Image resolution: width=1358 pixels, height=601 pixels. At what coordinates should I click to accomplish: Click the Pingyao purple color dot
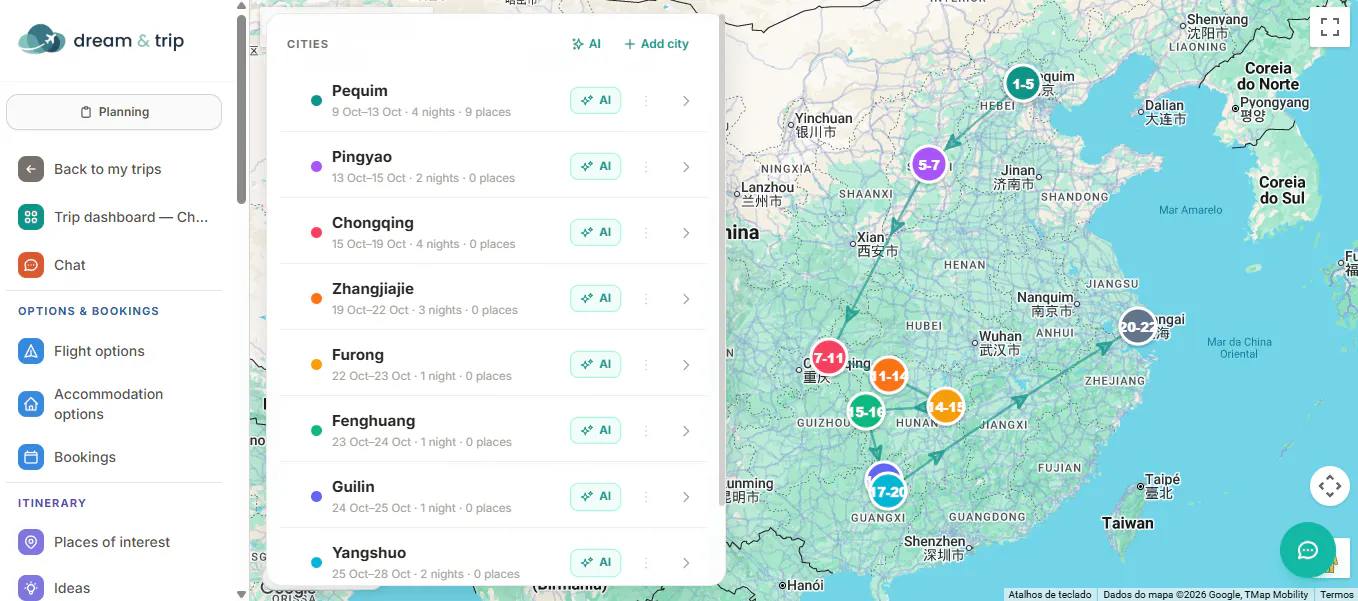click(x=316, y=167)
